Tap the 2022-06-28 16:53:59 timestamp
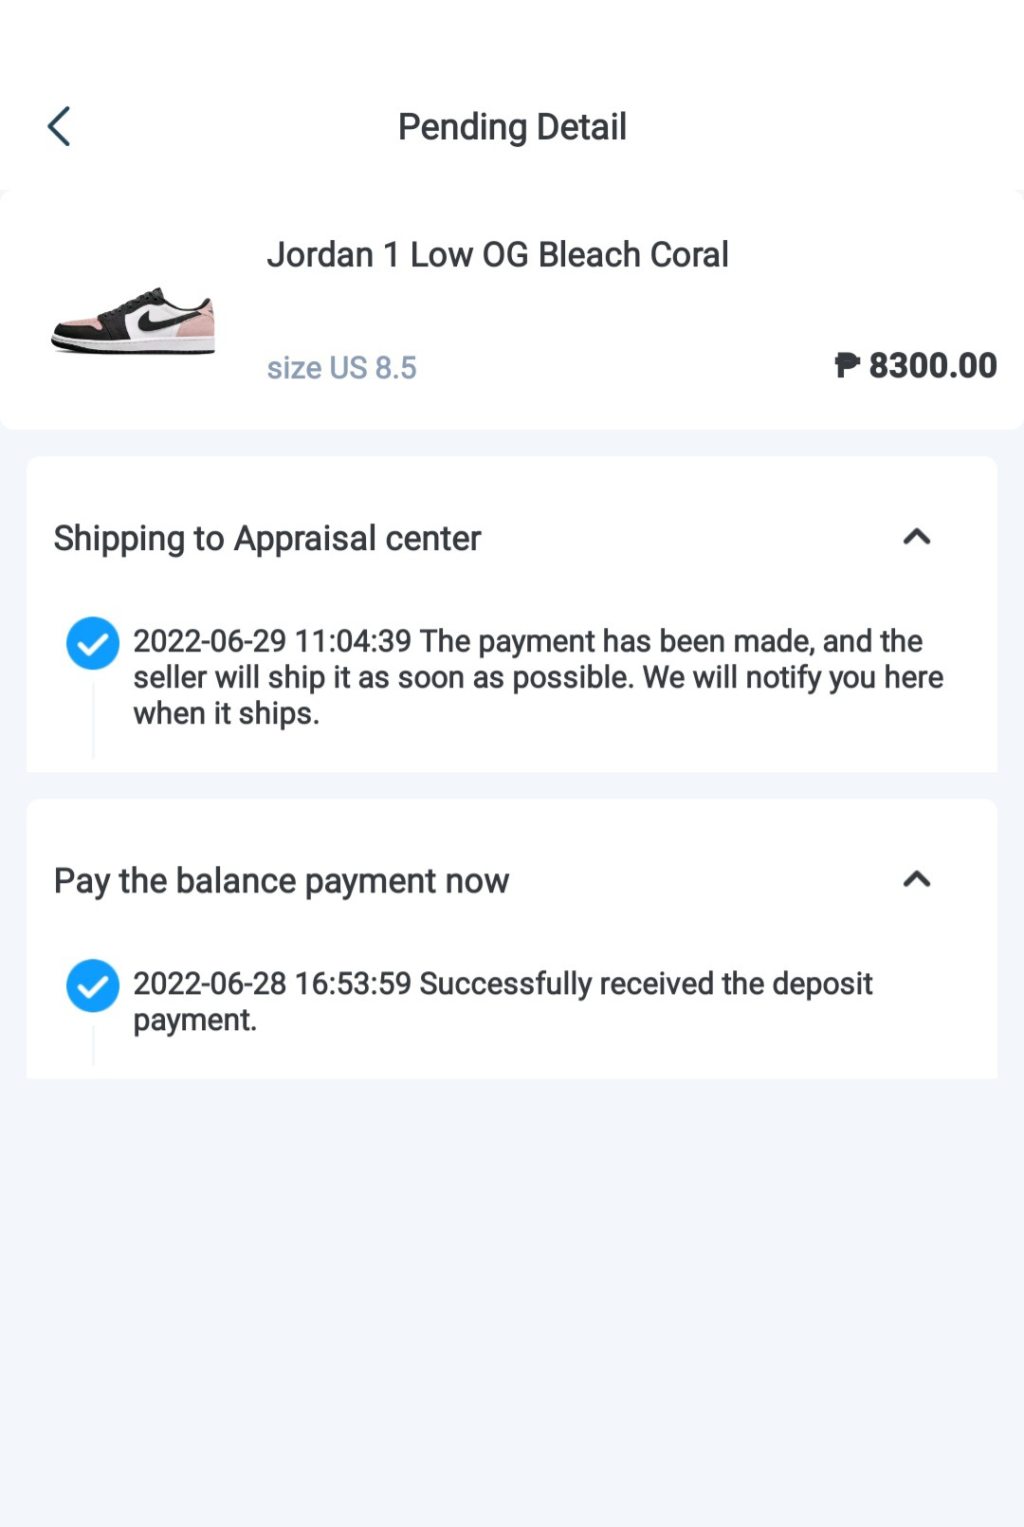The width and height of the screenshot is (1024, 1527). point(272,984)
